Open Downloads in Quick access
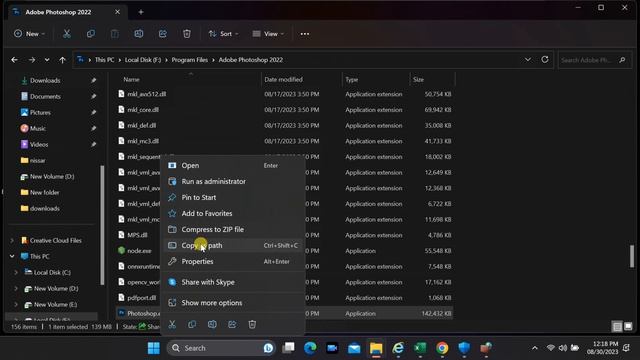The width and height of the screenshot is (640, 360). 45,80
